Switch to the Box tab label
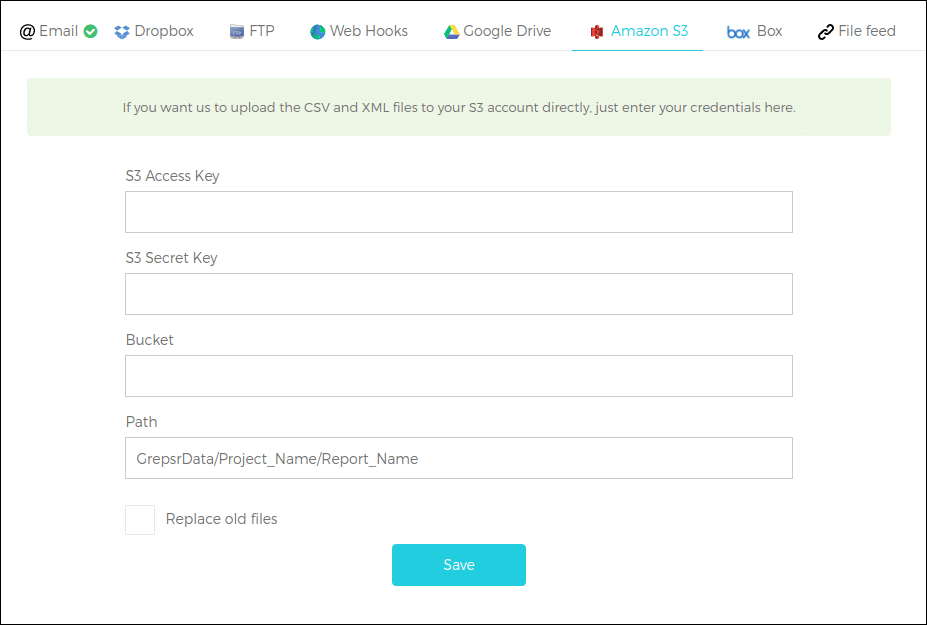The height and width of the screenshot is (625, 927). point(769,31)
